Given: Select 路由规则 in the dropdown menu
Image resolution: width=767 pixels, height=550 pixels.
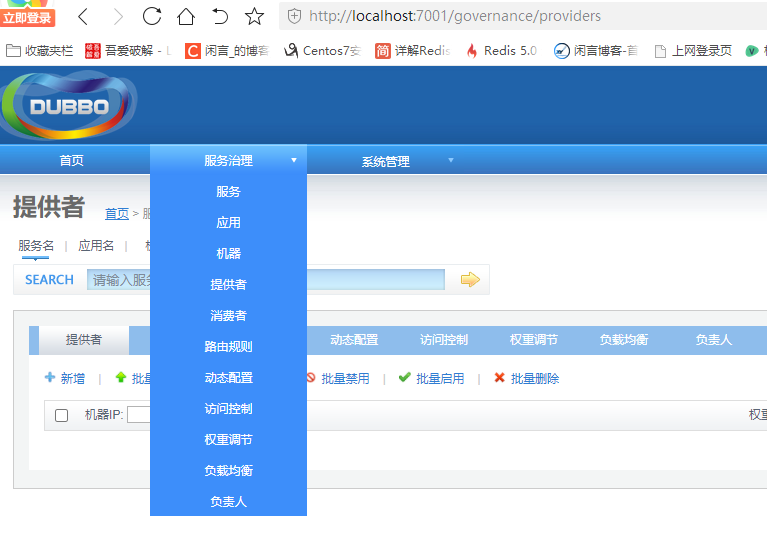Looking at the screenshot, I should click(x=228, y=346).
